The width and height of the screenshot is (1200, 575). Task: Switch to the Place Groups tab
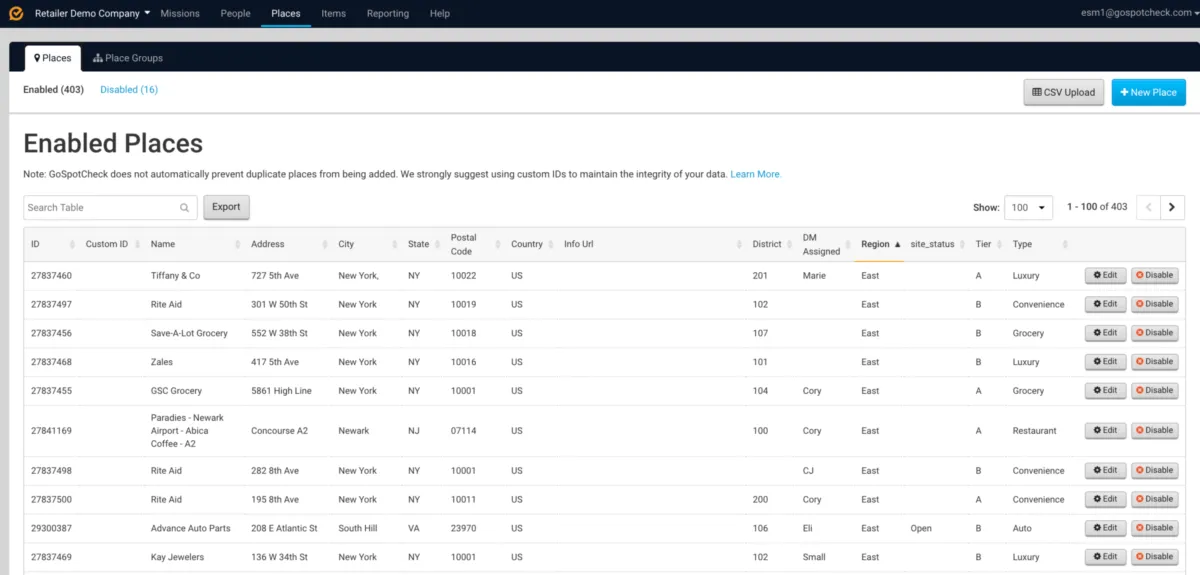[128, 58]
